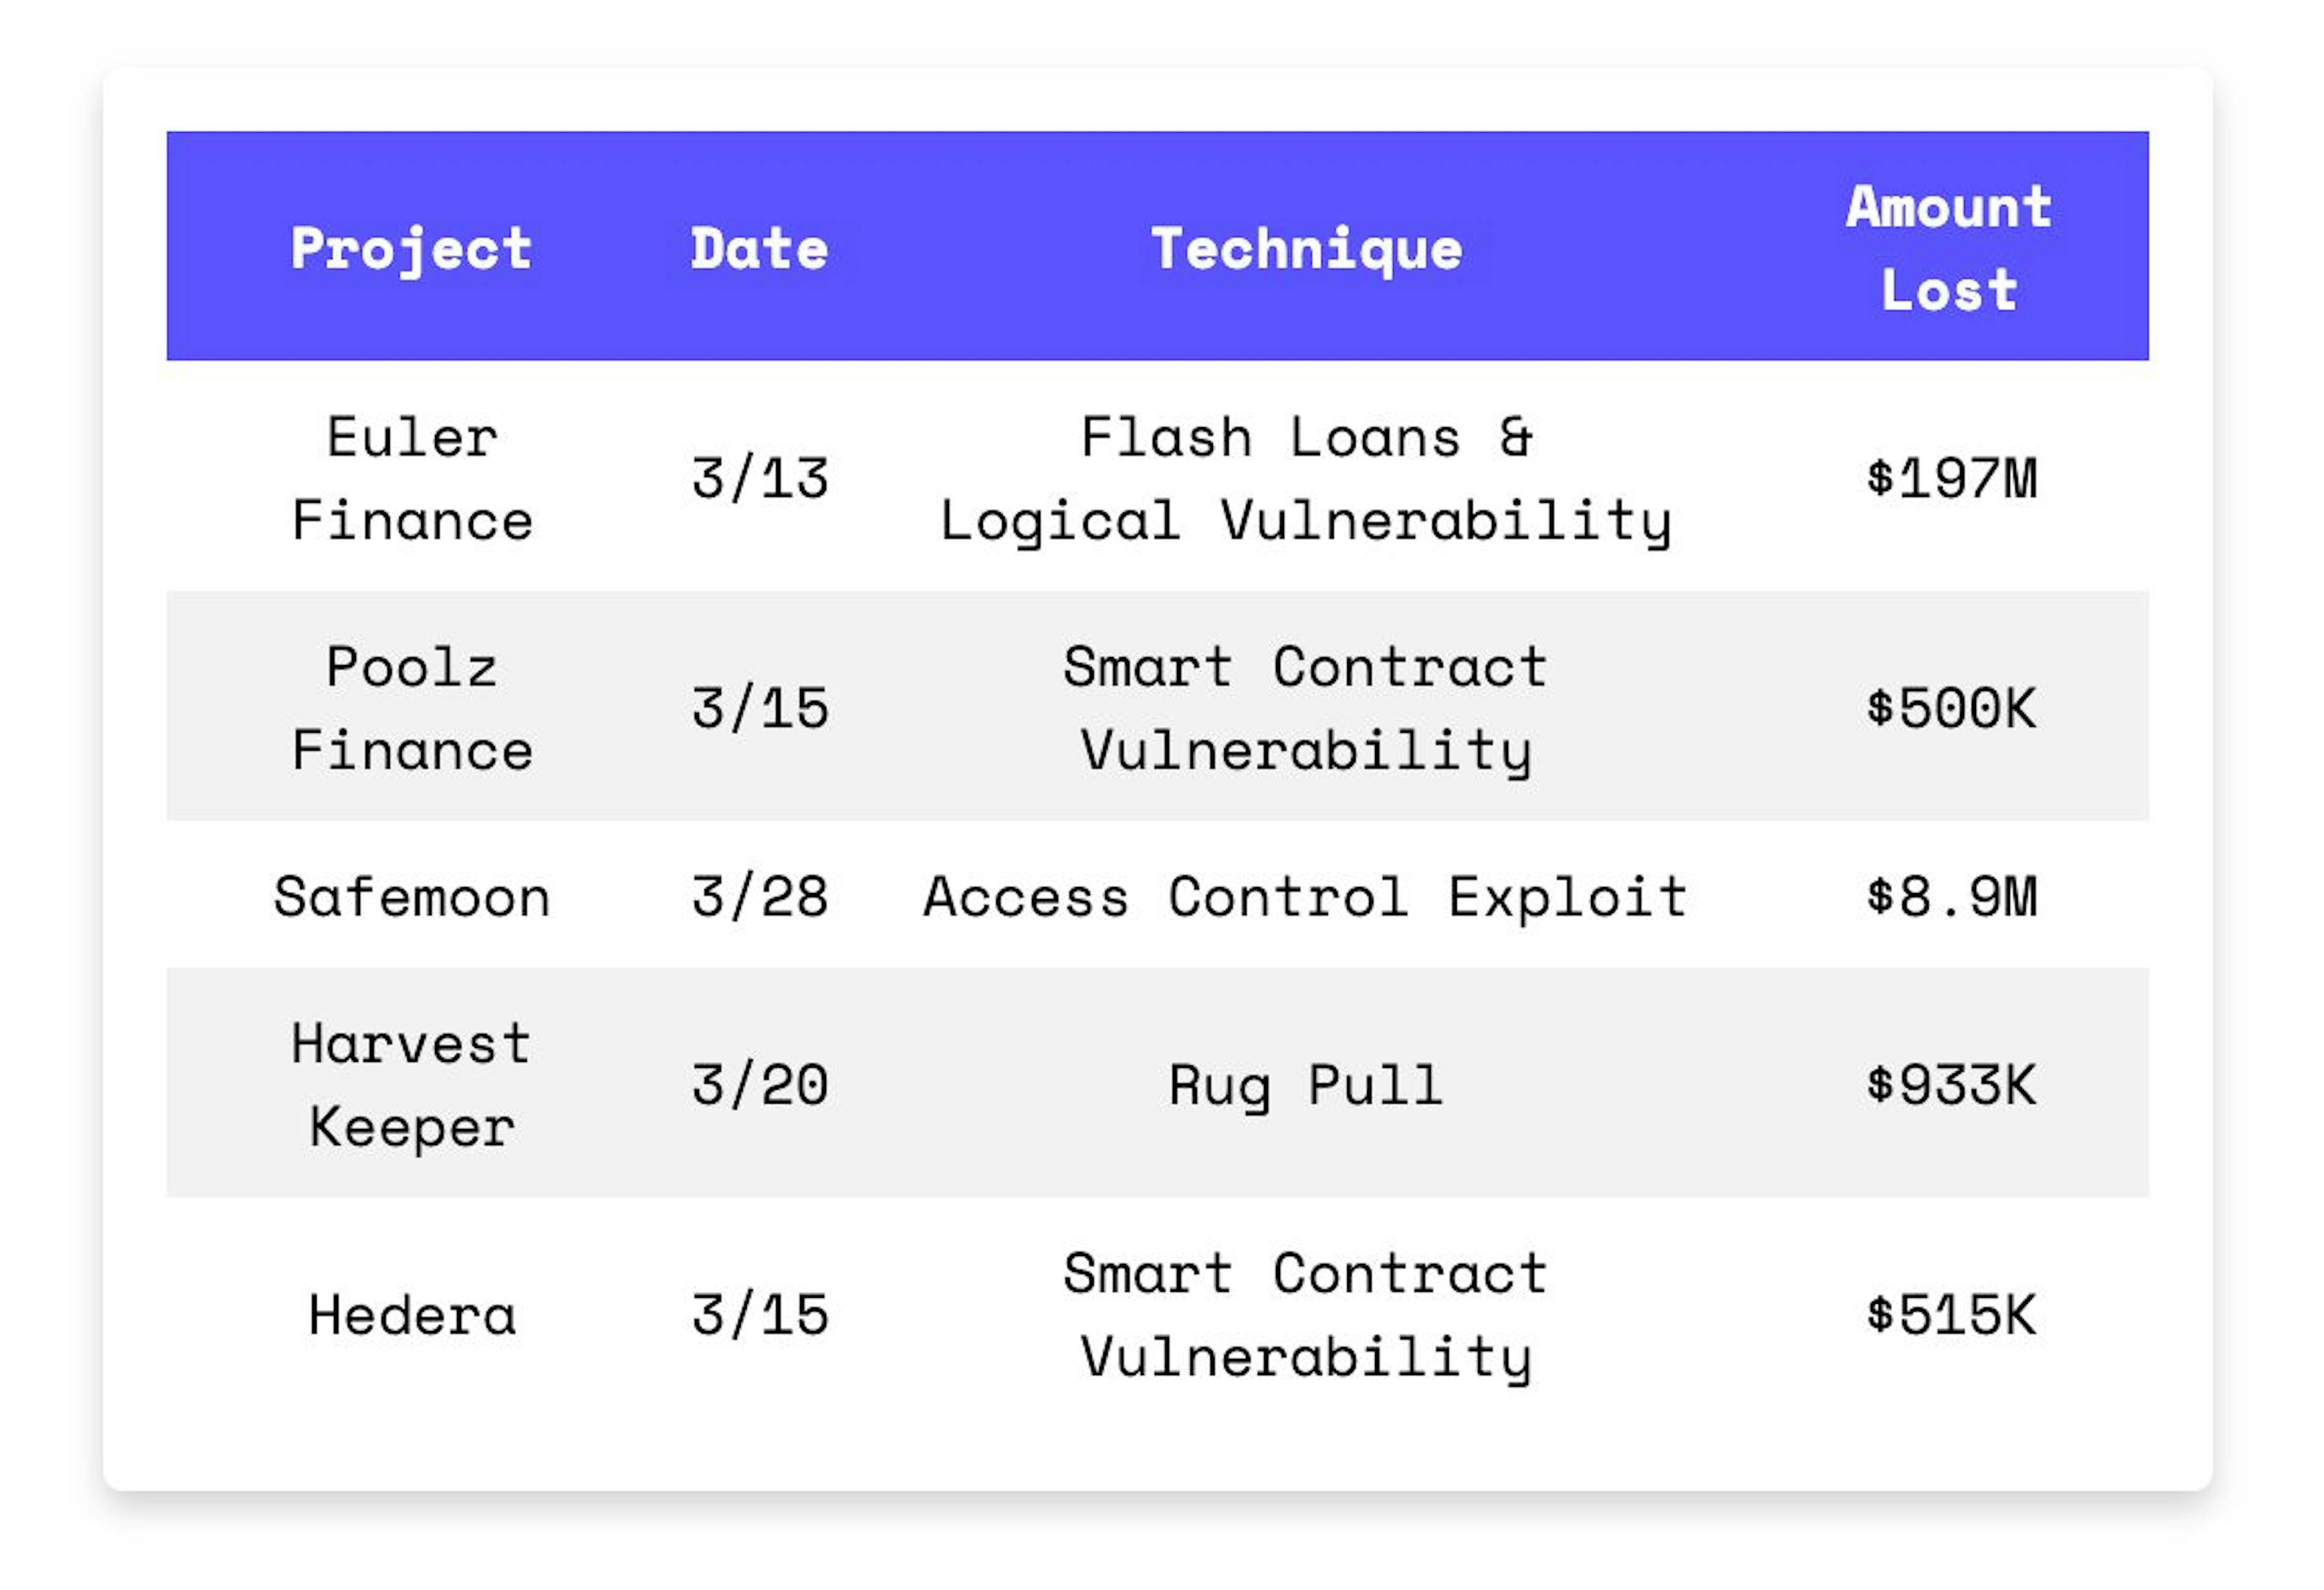Viewport: 2324px width, 1590px height.
Task: Select the Safemoon project cell
Action: pyautogui.click(x=411, y=896)
